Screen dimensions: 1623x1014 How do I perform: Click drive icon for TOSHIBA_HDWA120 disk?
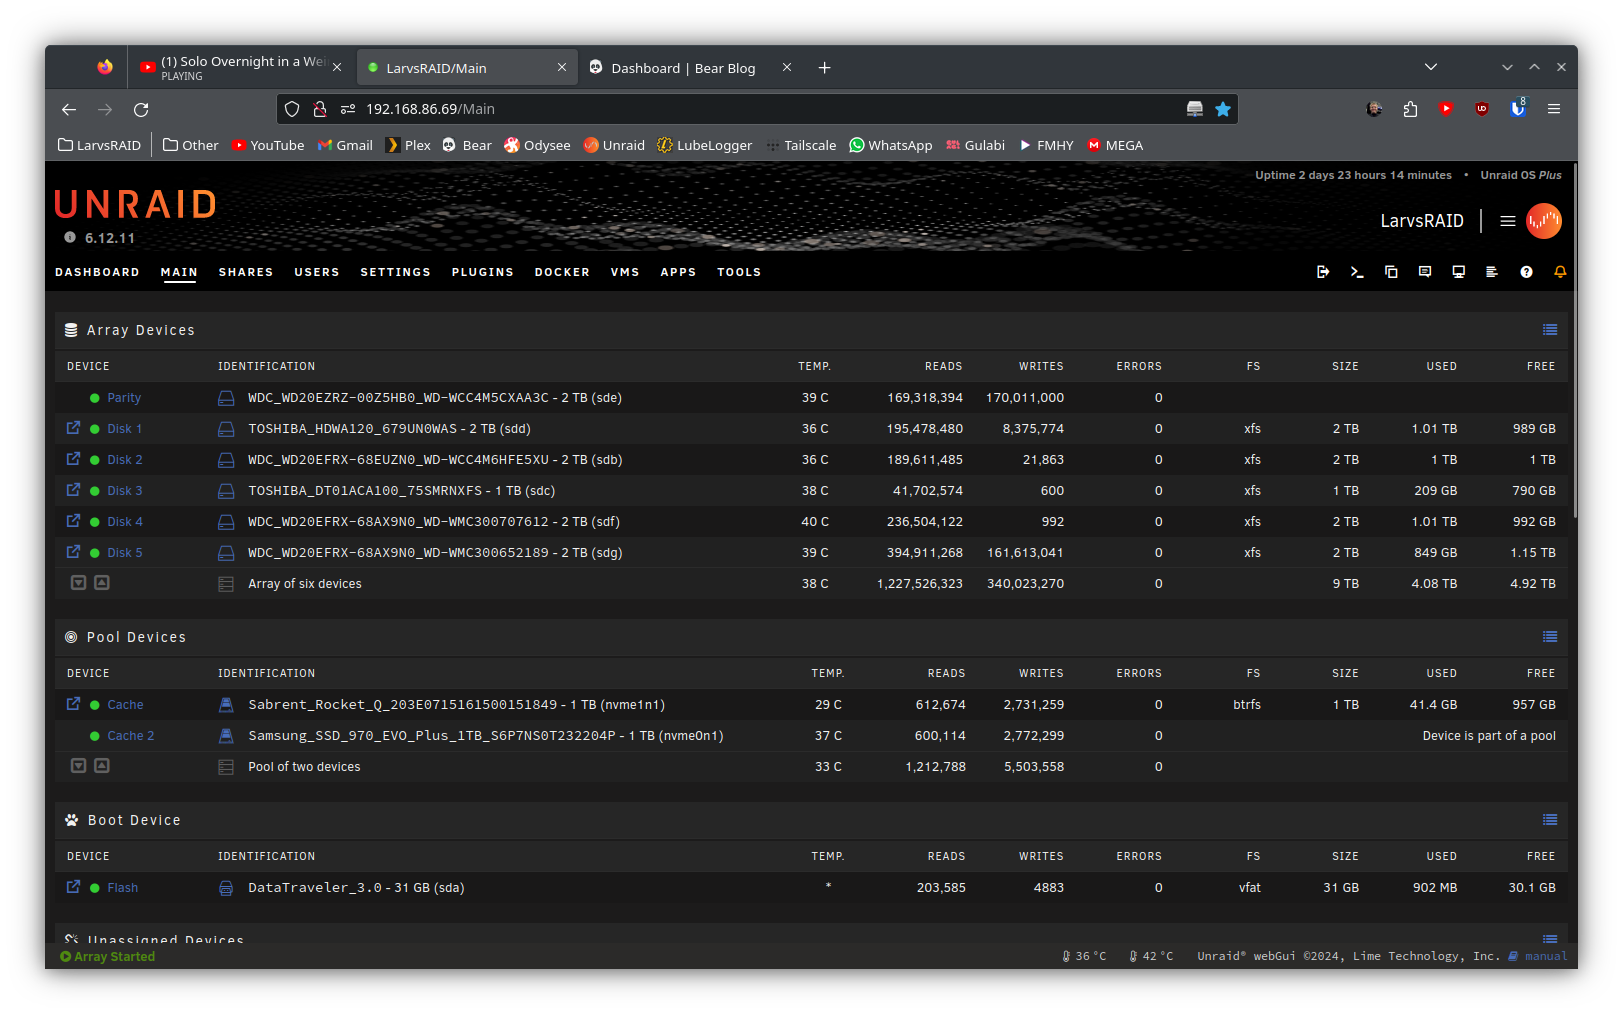(x=226, y=429)
